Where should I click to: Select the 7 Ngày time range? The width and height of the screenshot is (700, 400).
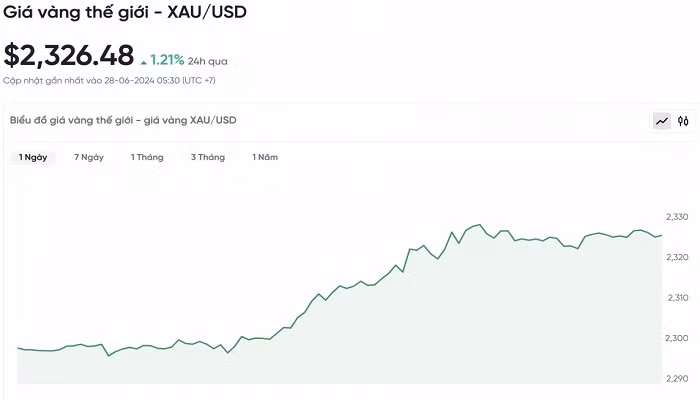(x=89, y=157)
